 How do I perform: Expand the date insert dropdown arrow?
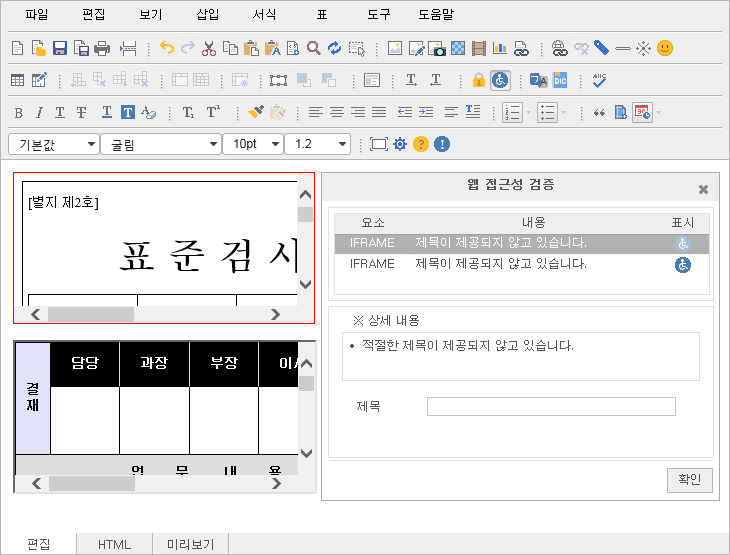click(658, 112)
